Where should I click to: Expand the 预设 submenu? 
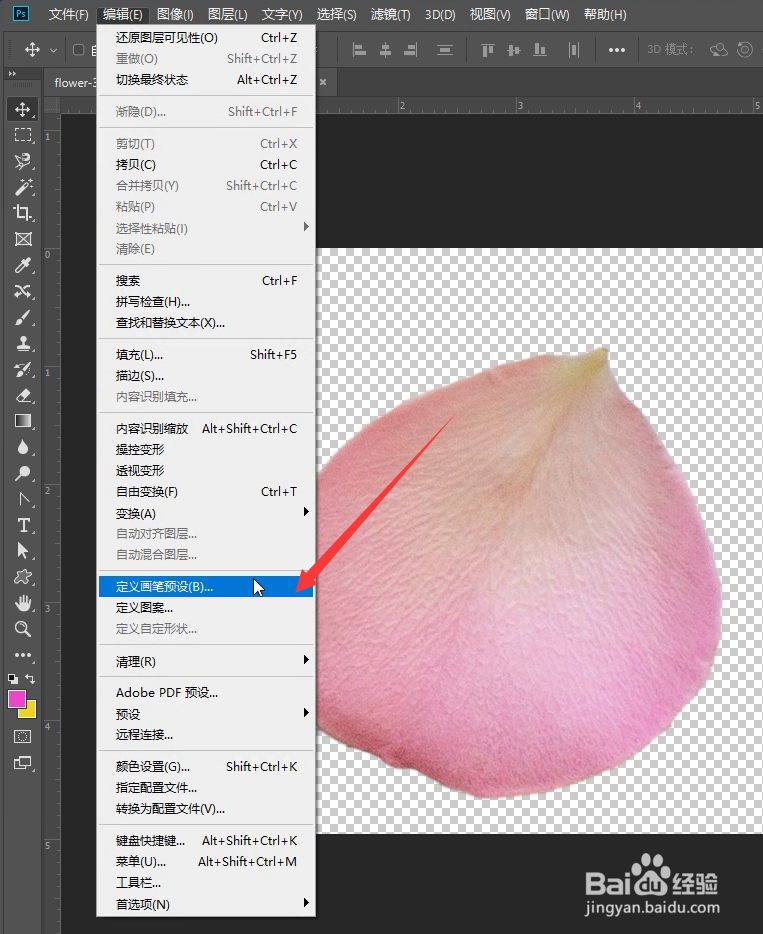pos(206,714)
